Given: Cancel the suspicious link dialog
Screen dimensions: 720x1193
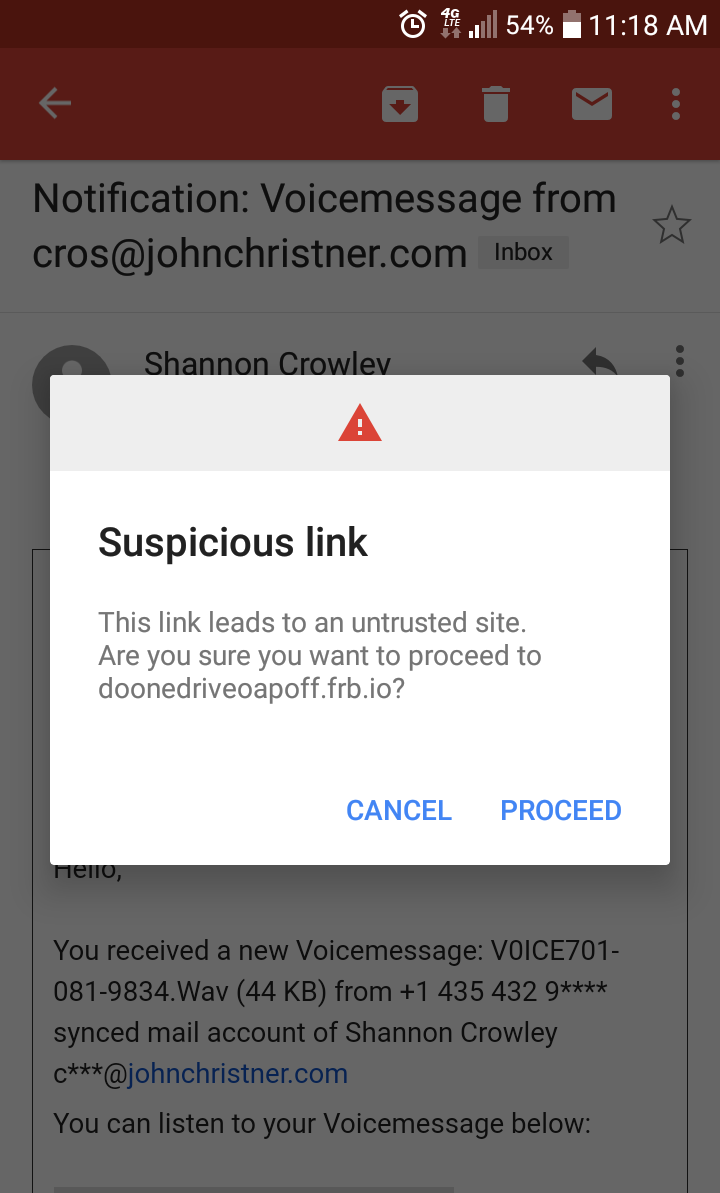Looking at the screenshot, I should pos(399,810).
